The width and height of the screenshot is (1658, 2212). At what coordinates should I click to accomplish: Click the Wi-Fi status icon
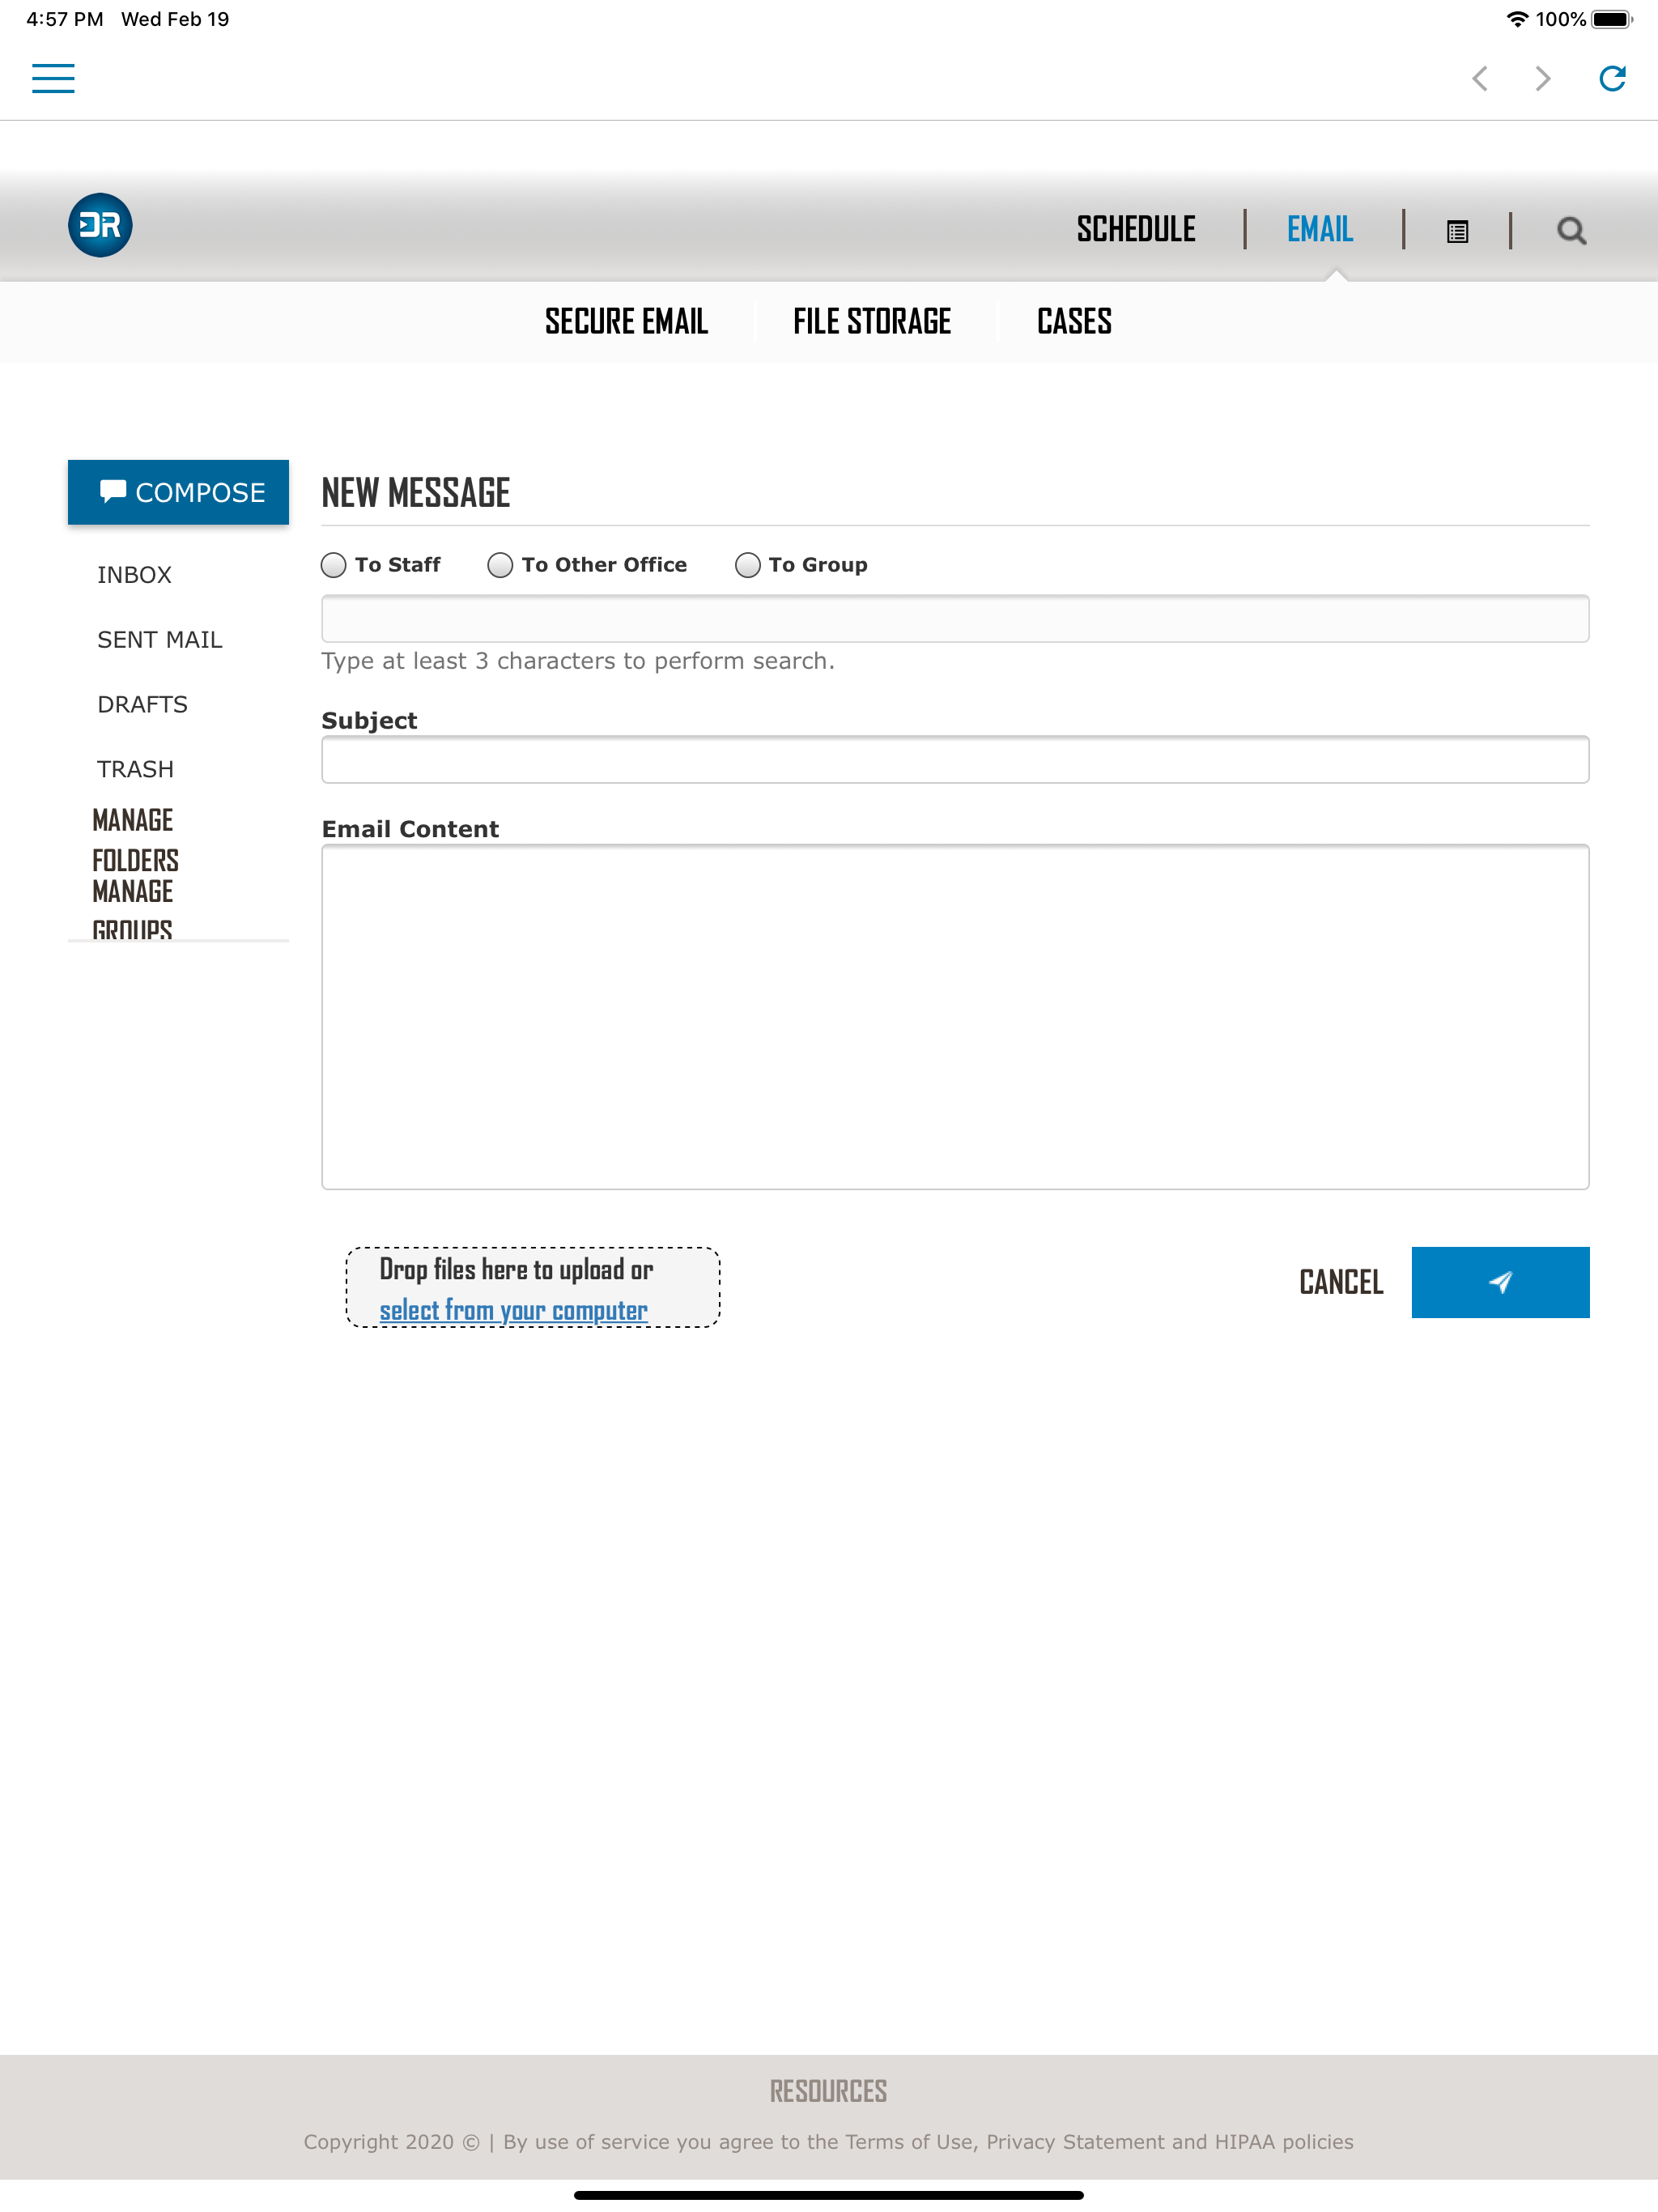click(1517, 19)
